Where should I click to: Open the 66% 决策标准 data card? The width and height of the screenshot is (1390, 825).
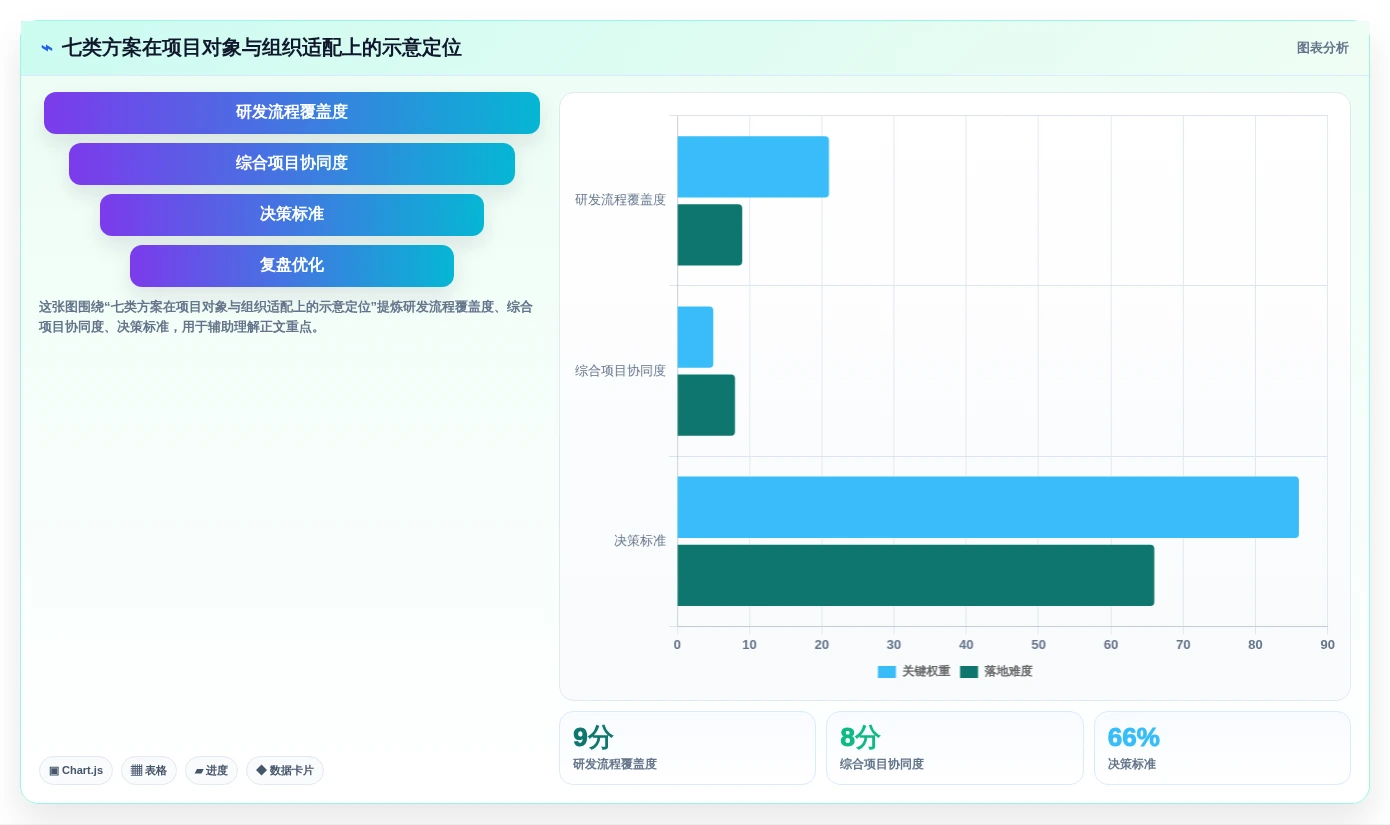click(1222, 748)
